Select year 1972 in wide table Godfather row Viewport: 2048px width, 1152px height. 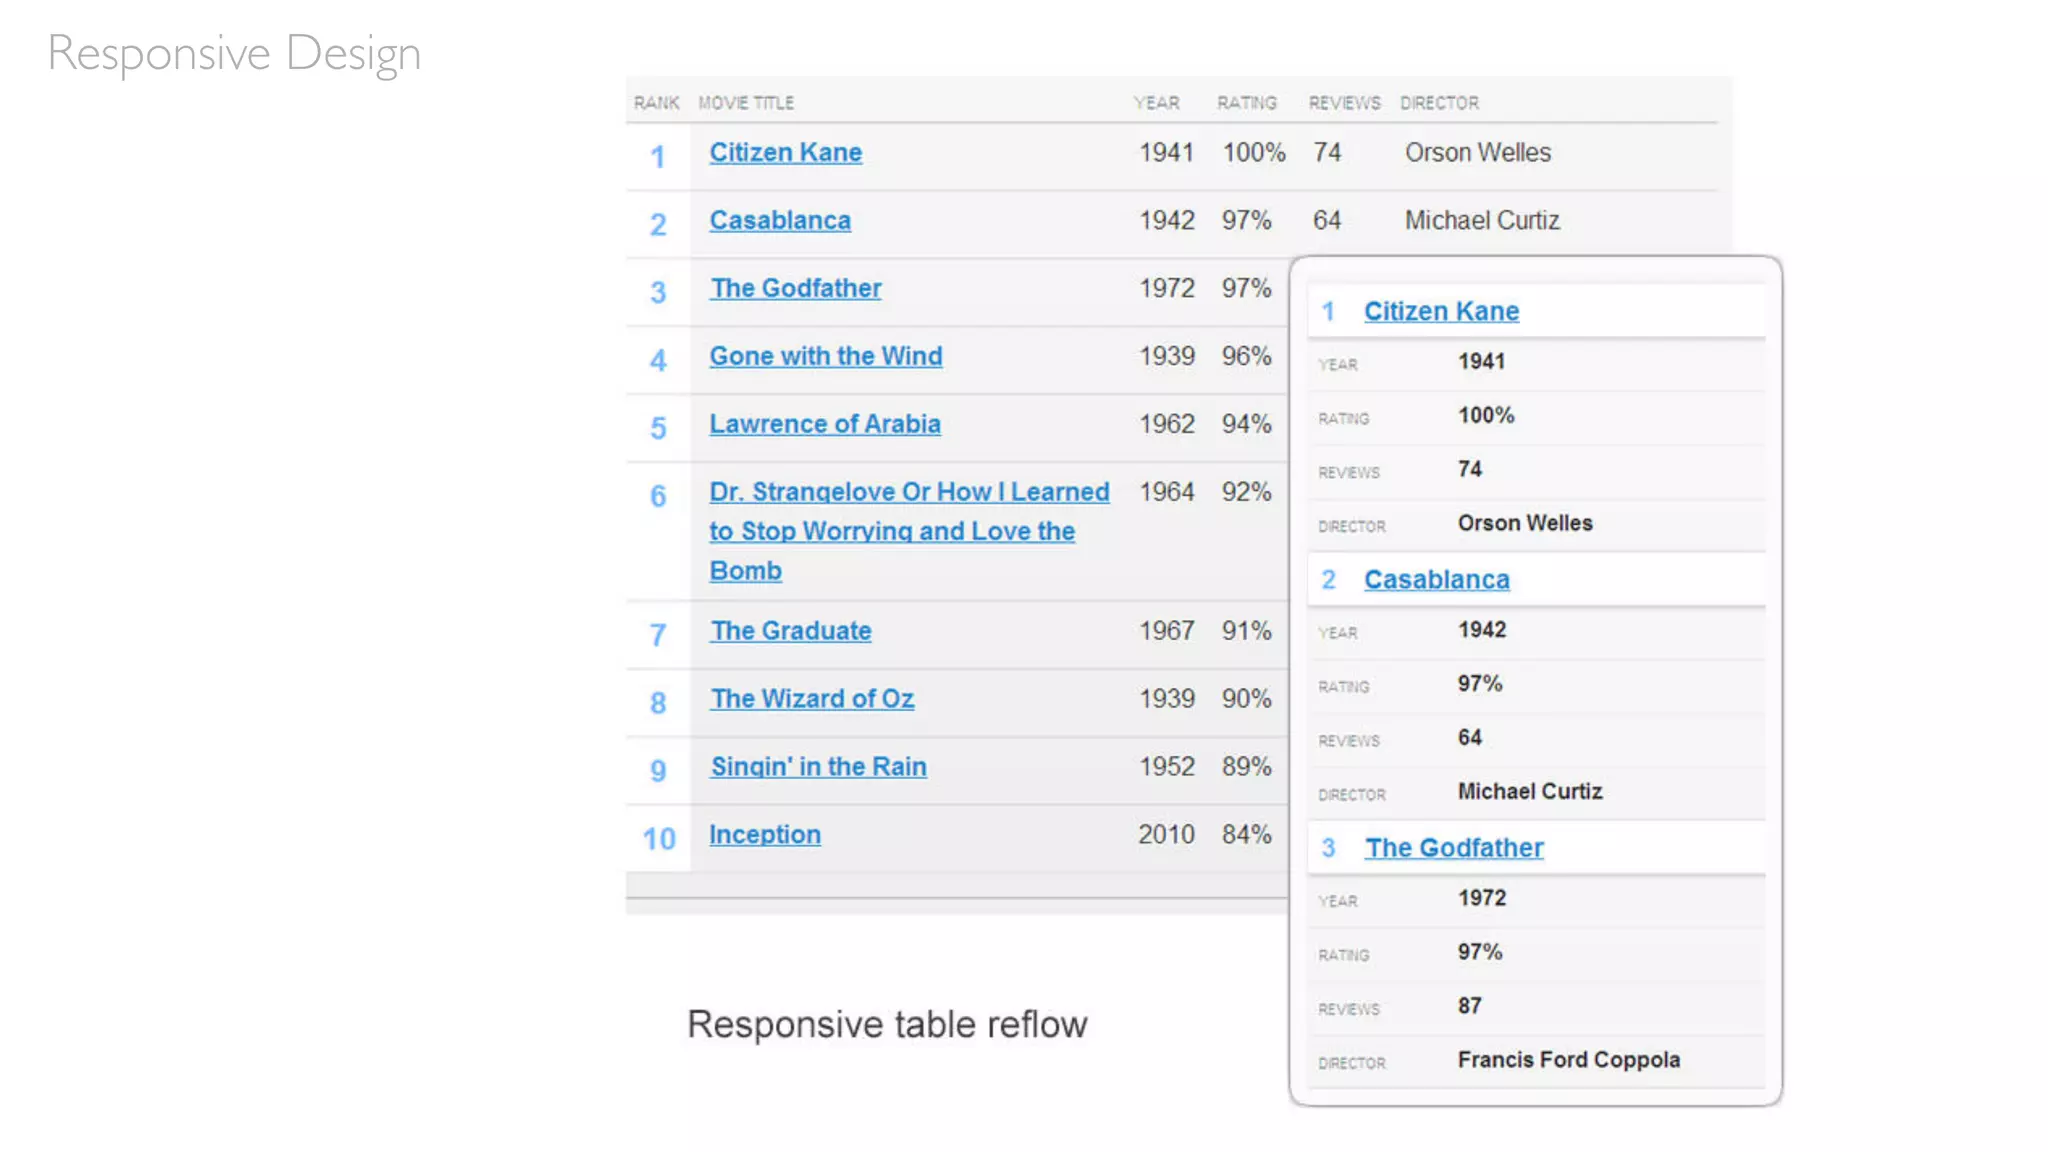(x=1166, y=289)
